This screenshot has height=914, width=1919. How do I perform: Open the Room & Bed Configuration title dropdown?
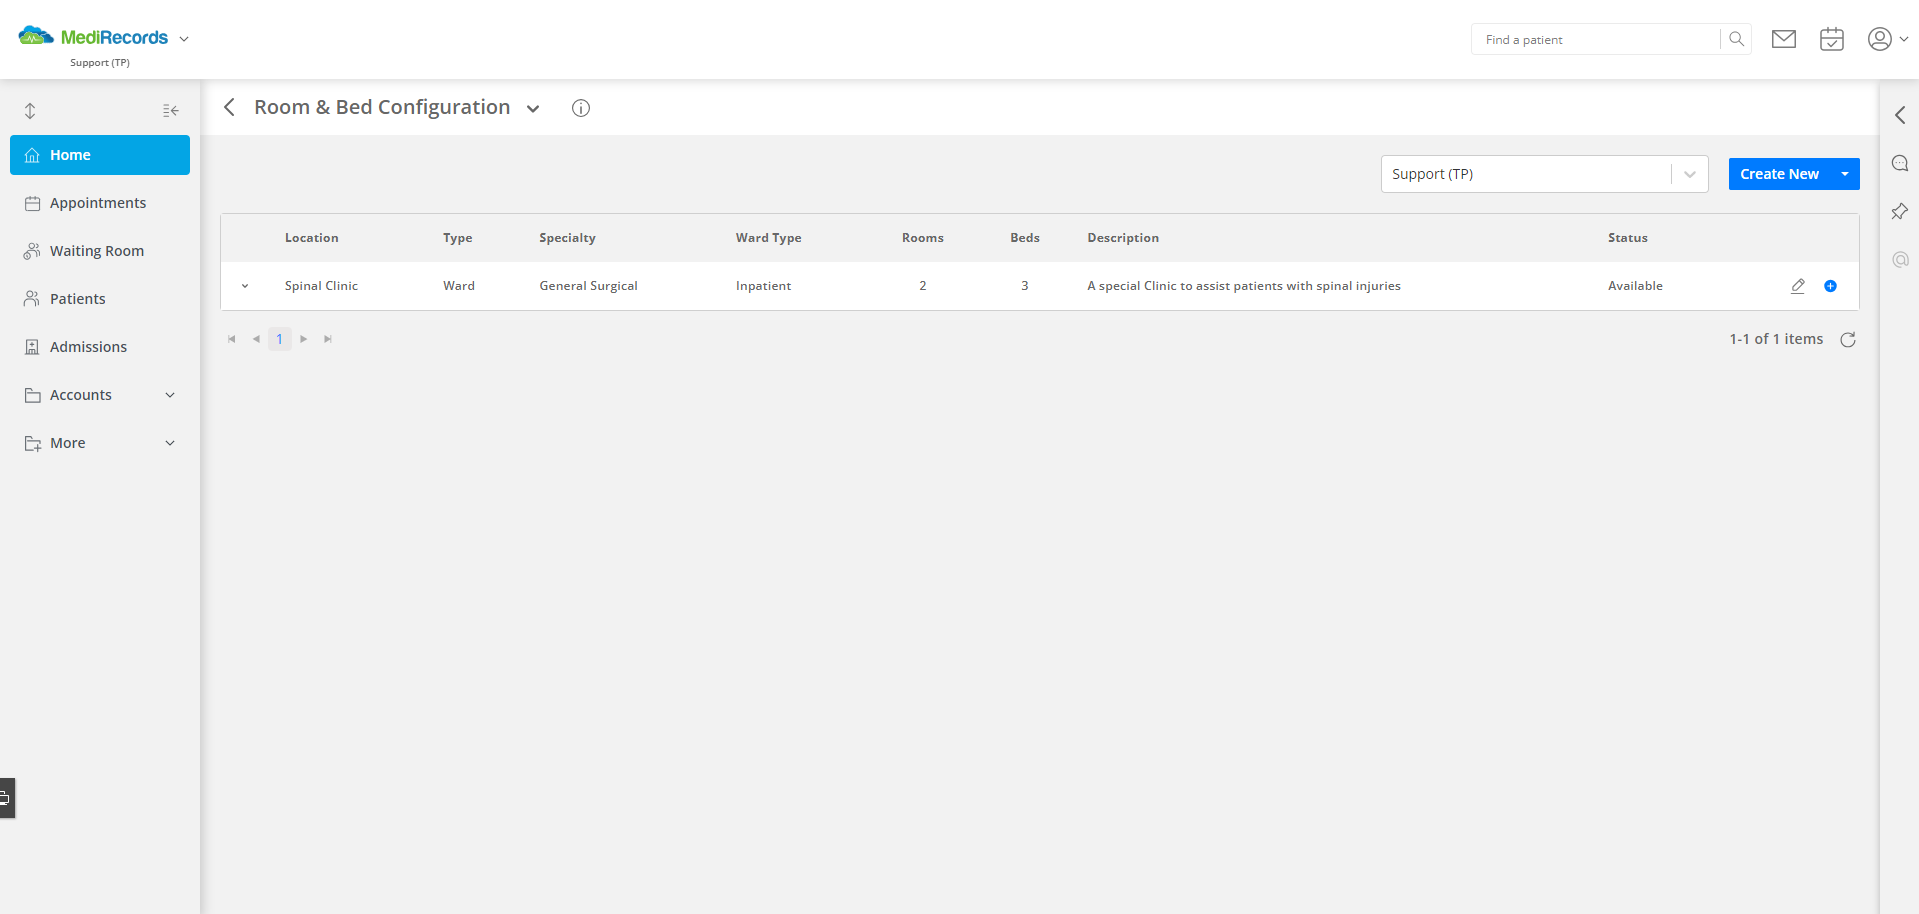click(533, 109)
